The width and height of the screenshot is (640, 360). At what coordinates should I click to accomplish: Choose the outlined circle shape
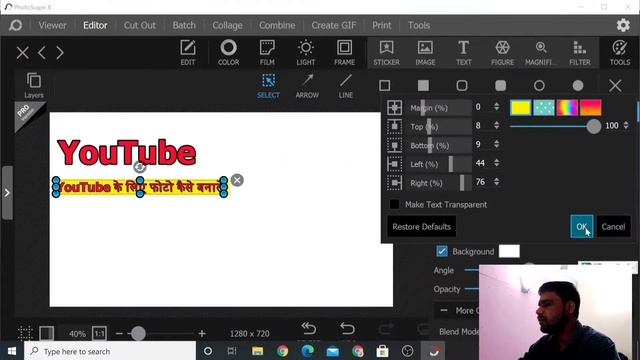pos(539,85)
